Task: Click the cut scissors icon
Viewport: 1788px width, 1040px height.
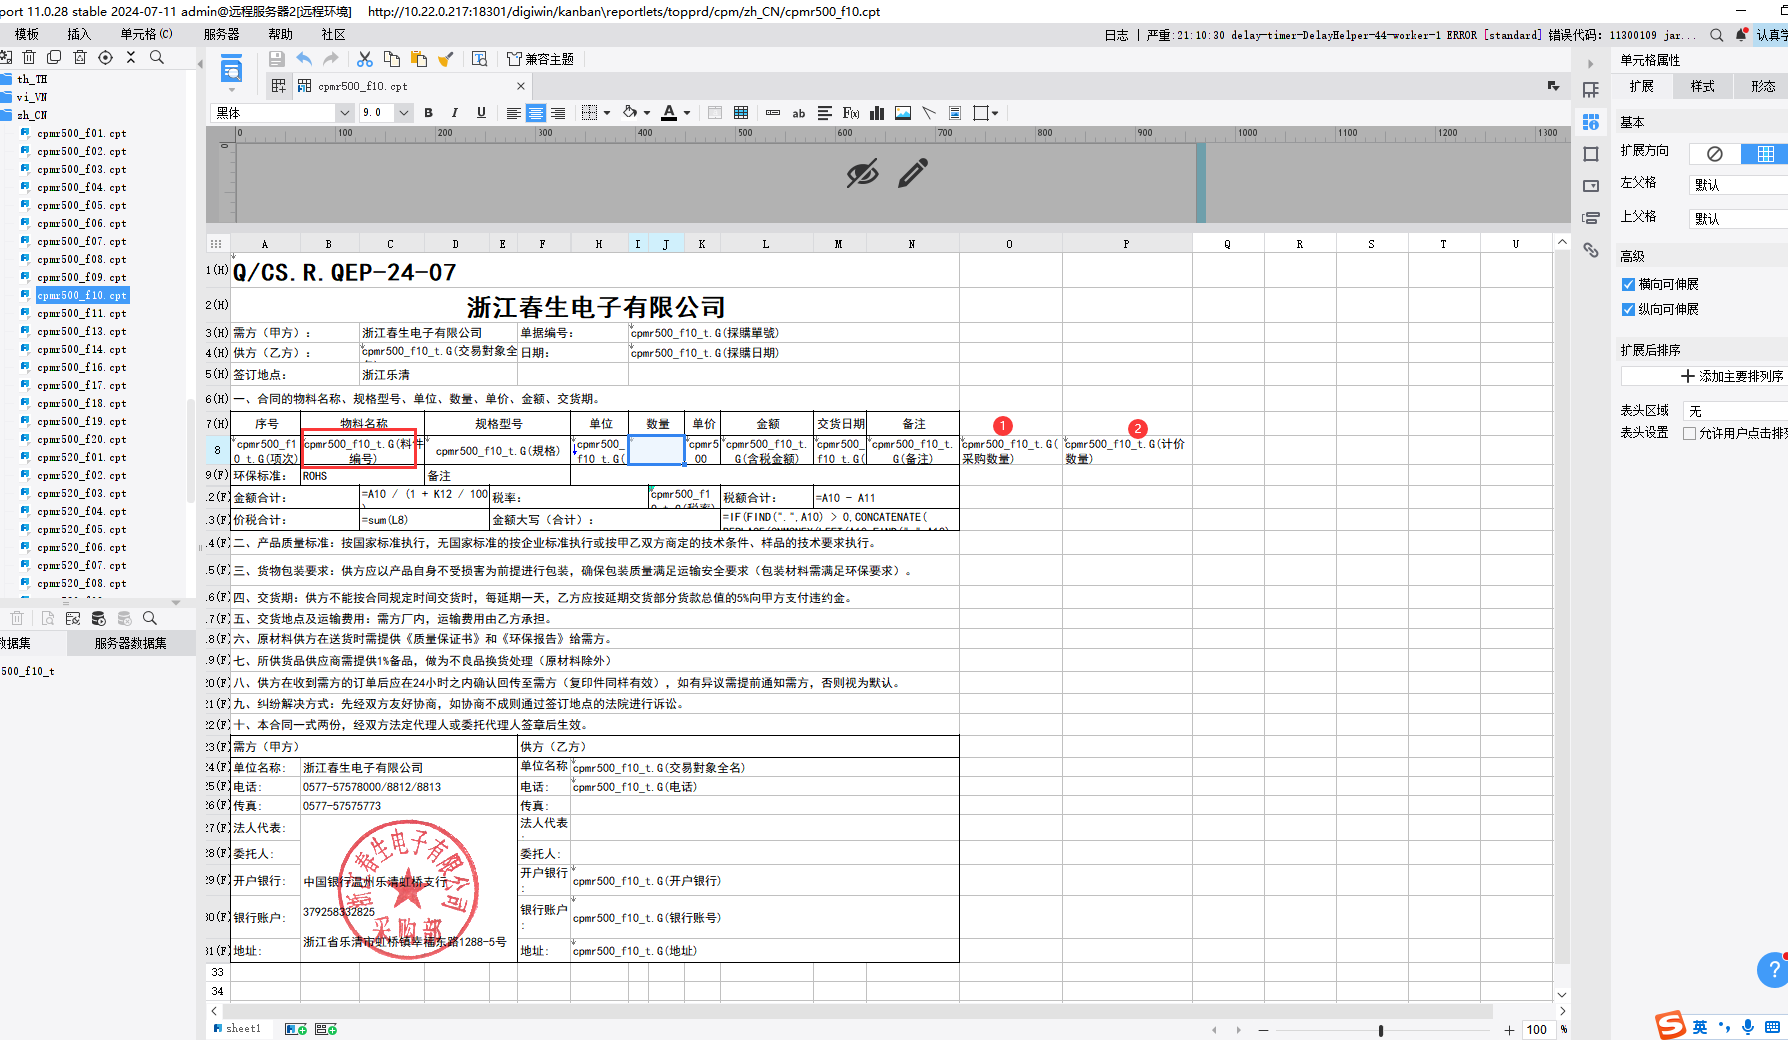Action: (365, 59)
